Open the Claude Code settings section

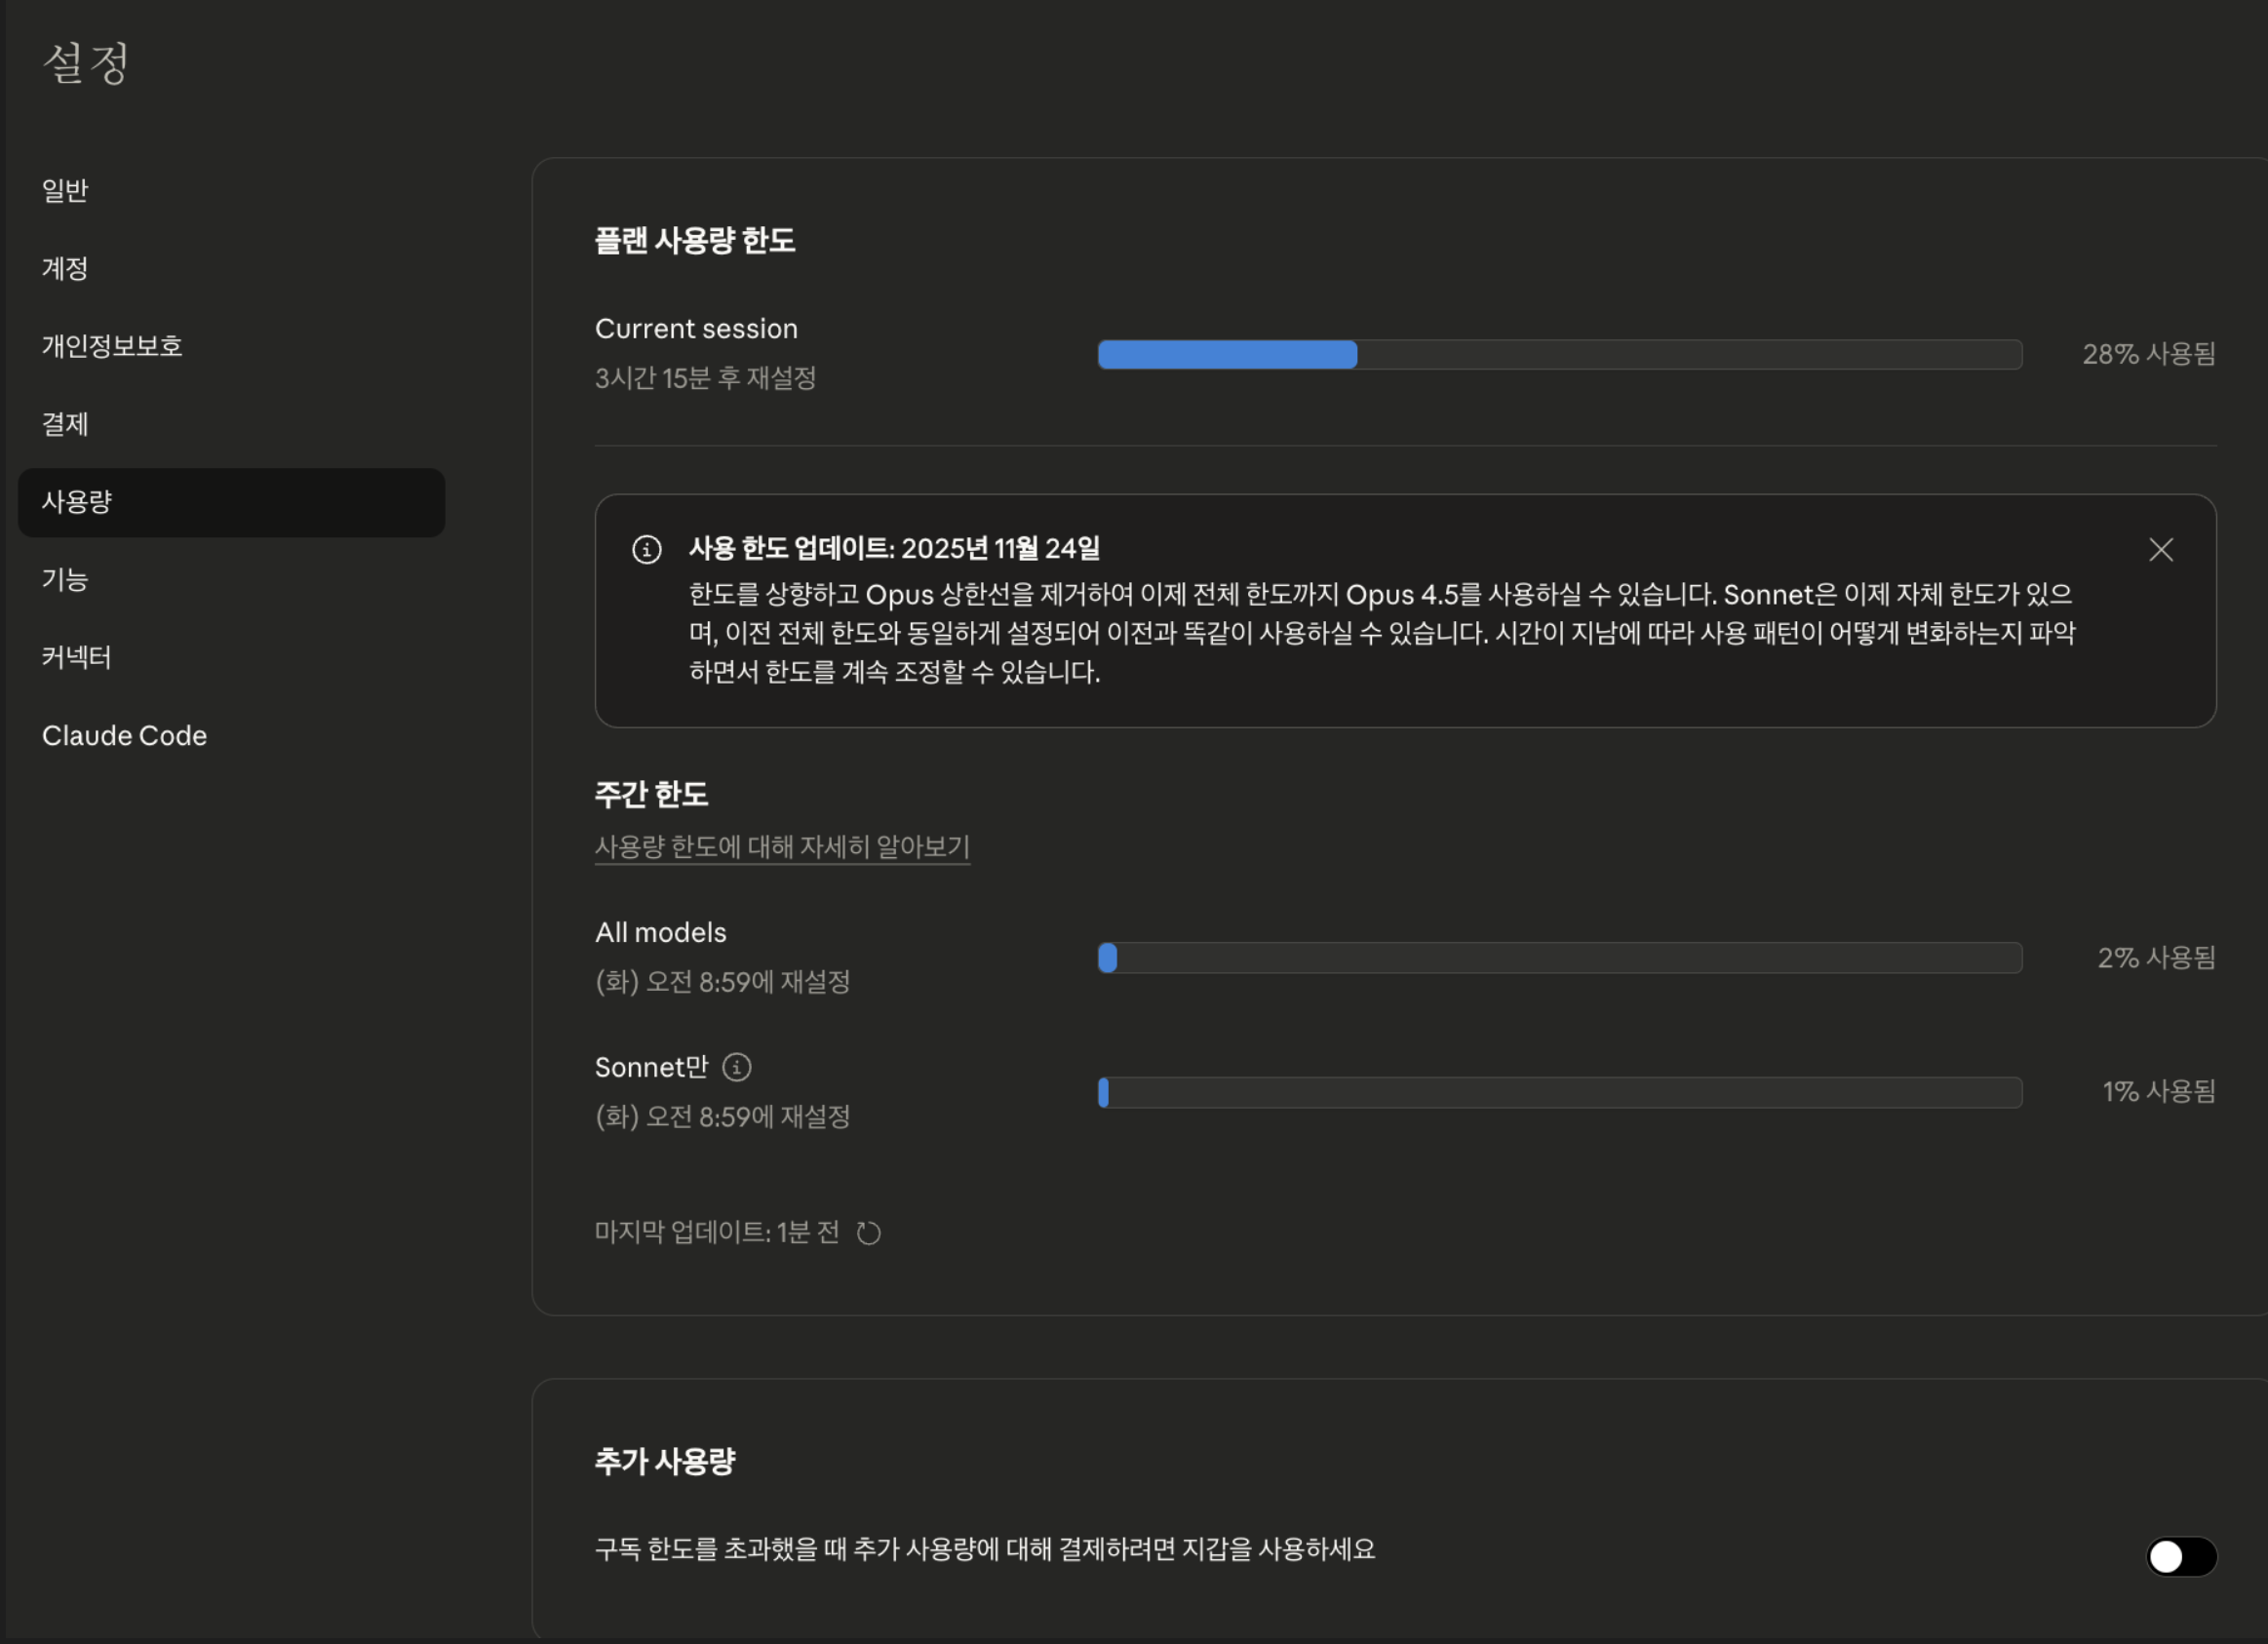[x=124, y=736]
